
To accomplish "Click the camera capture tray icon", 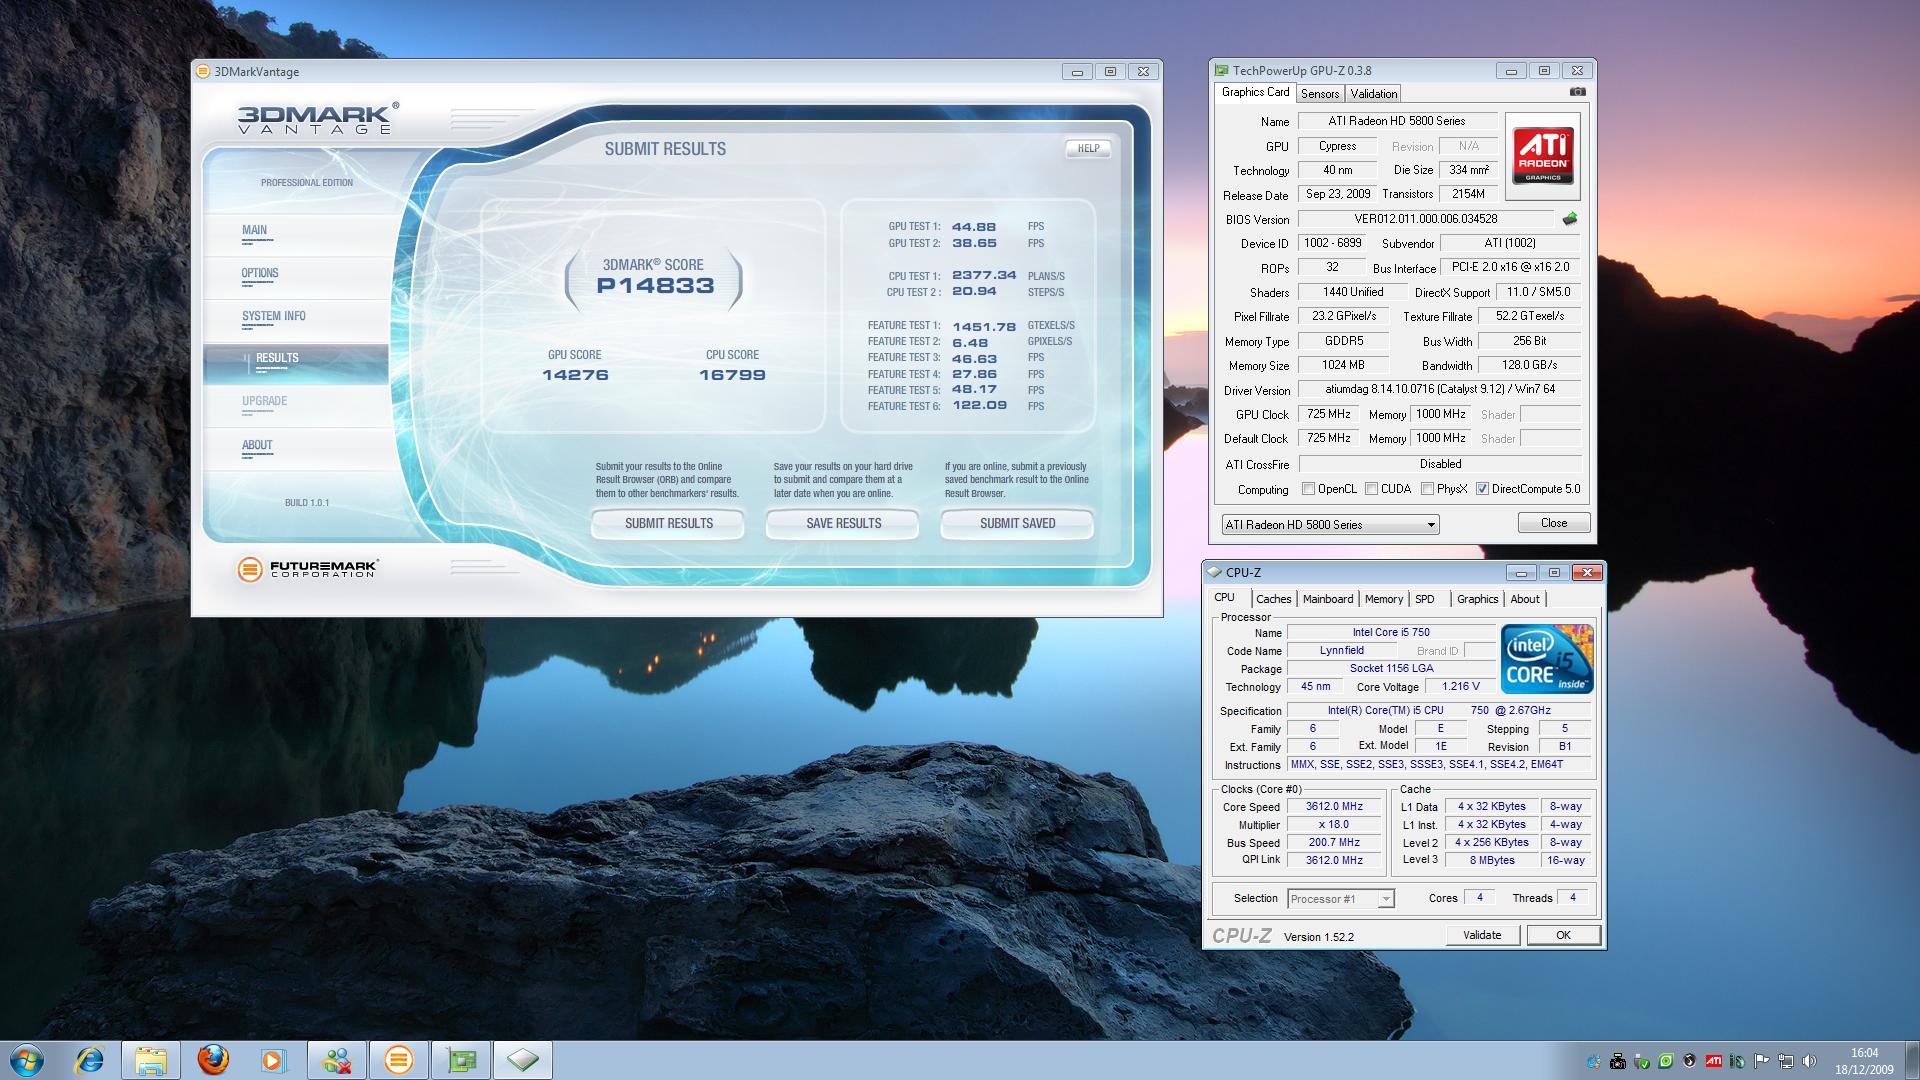I will coord(1618,1061).
